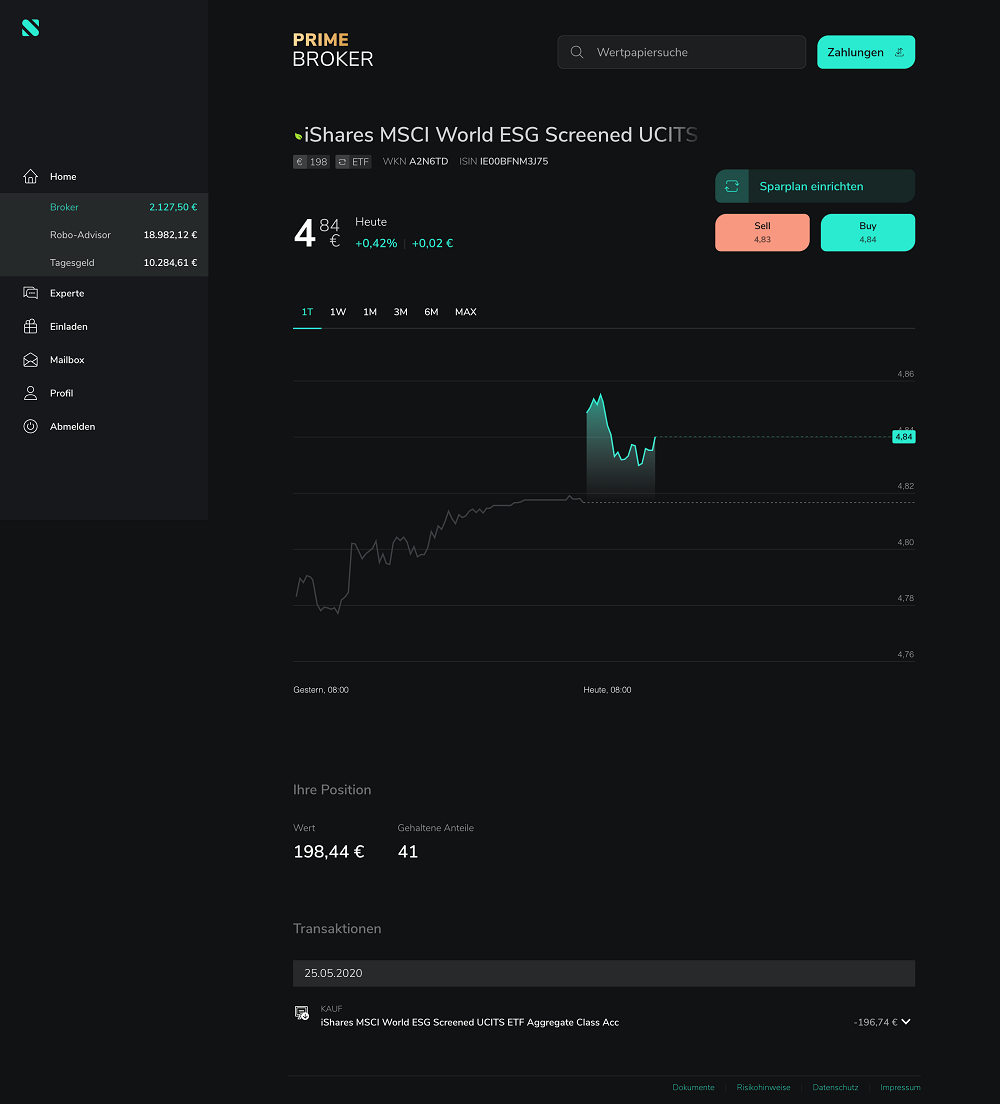Viewport: 1000px width, 1104px height.
Task: Click the teal S logo icon
Action: 30,27
